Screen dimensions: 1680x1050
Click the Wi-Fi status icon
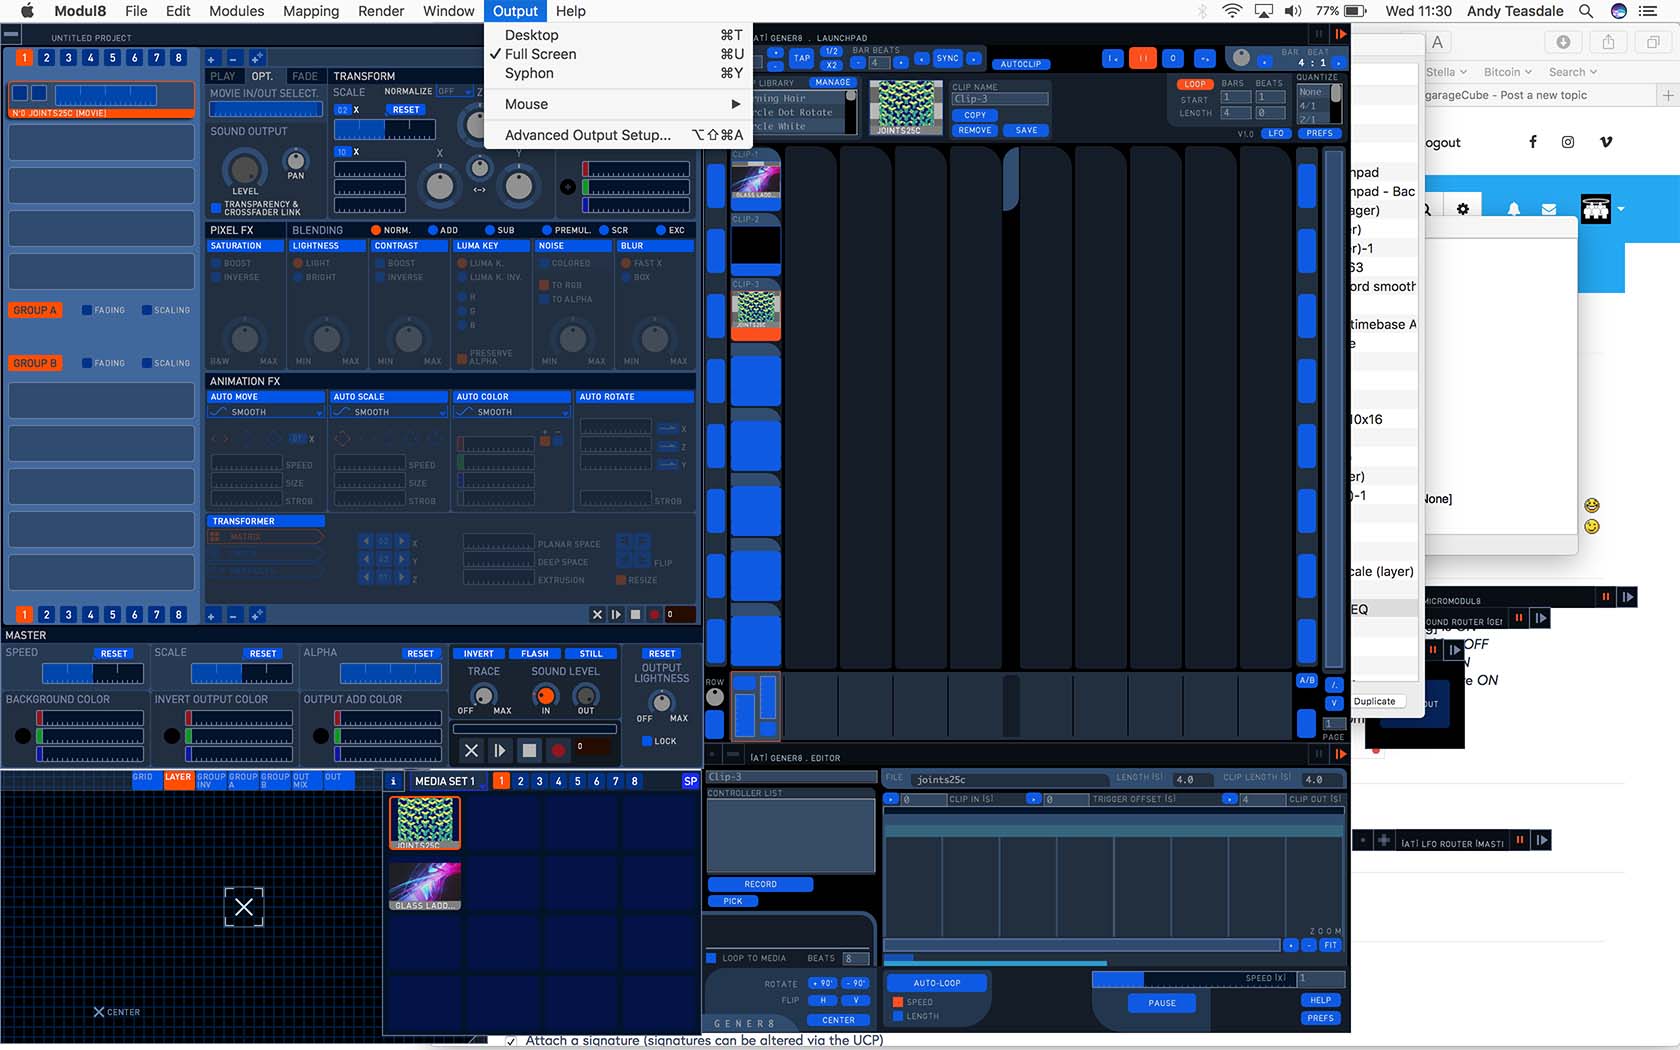click(1232, 11)
